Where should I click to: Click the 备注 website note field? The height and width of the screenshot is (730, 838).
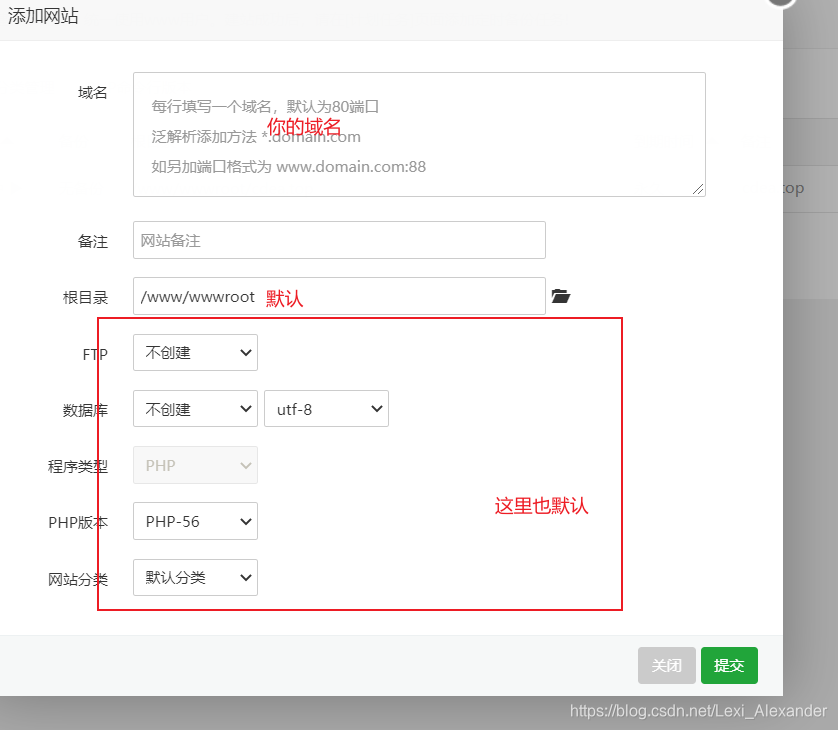point(339,240)
